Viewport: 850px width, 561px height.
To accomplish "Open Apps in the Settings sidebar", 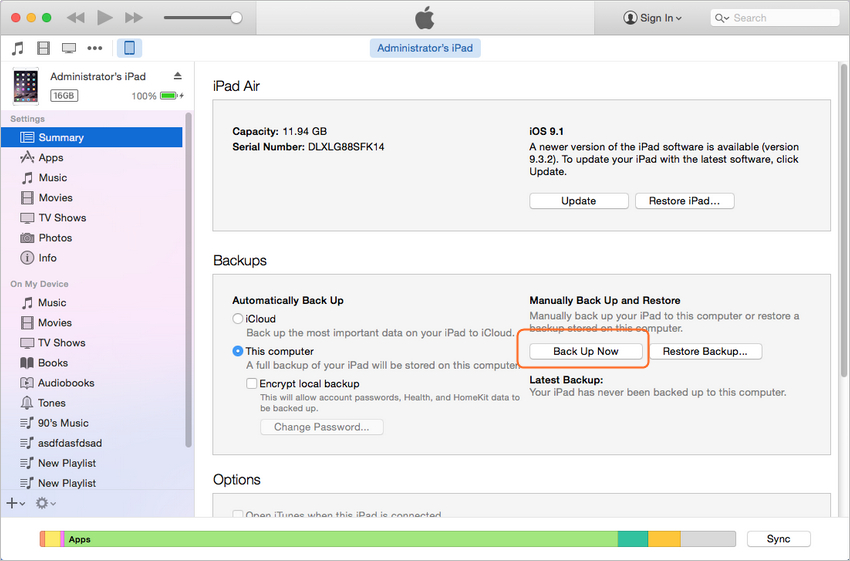I will coord(50,158).
